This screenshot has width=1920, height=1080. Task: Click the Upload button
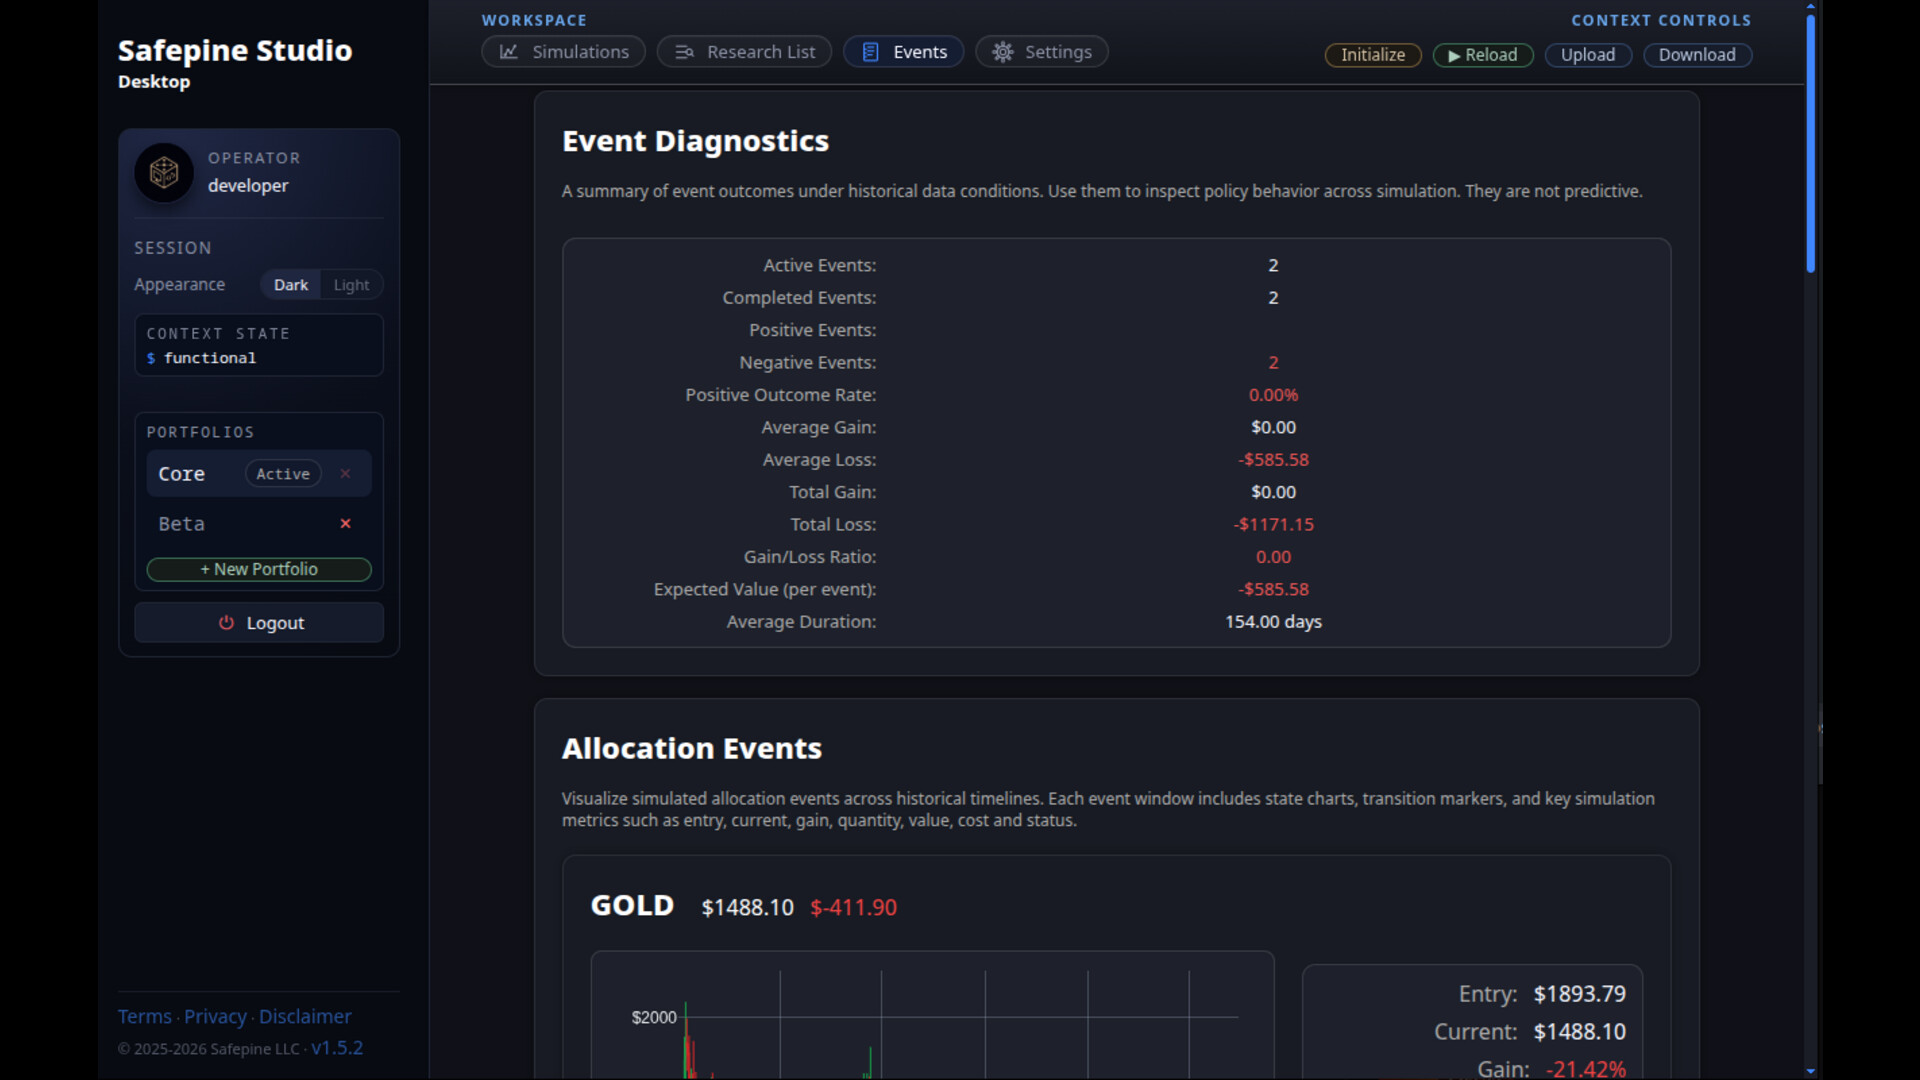pyautogui.click(x=1588, y=55)
